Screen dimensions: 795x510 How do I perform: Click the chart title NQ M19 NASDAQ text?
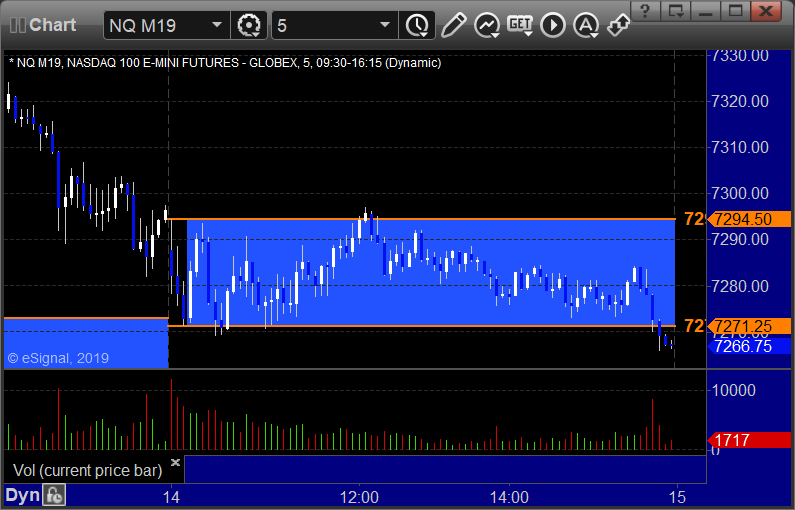225,63
